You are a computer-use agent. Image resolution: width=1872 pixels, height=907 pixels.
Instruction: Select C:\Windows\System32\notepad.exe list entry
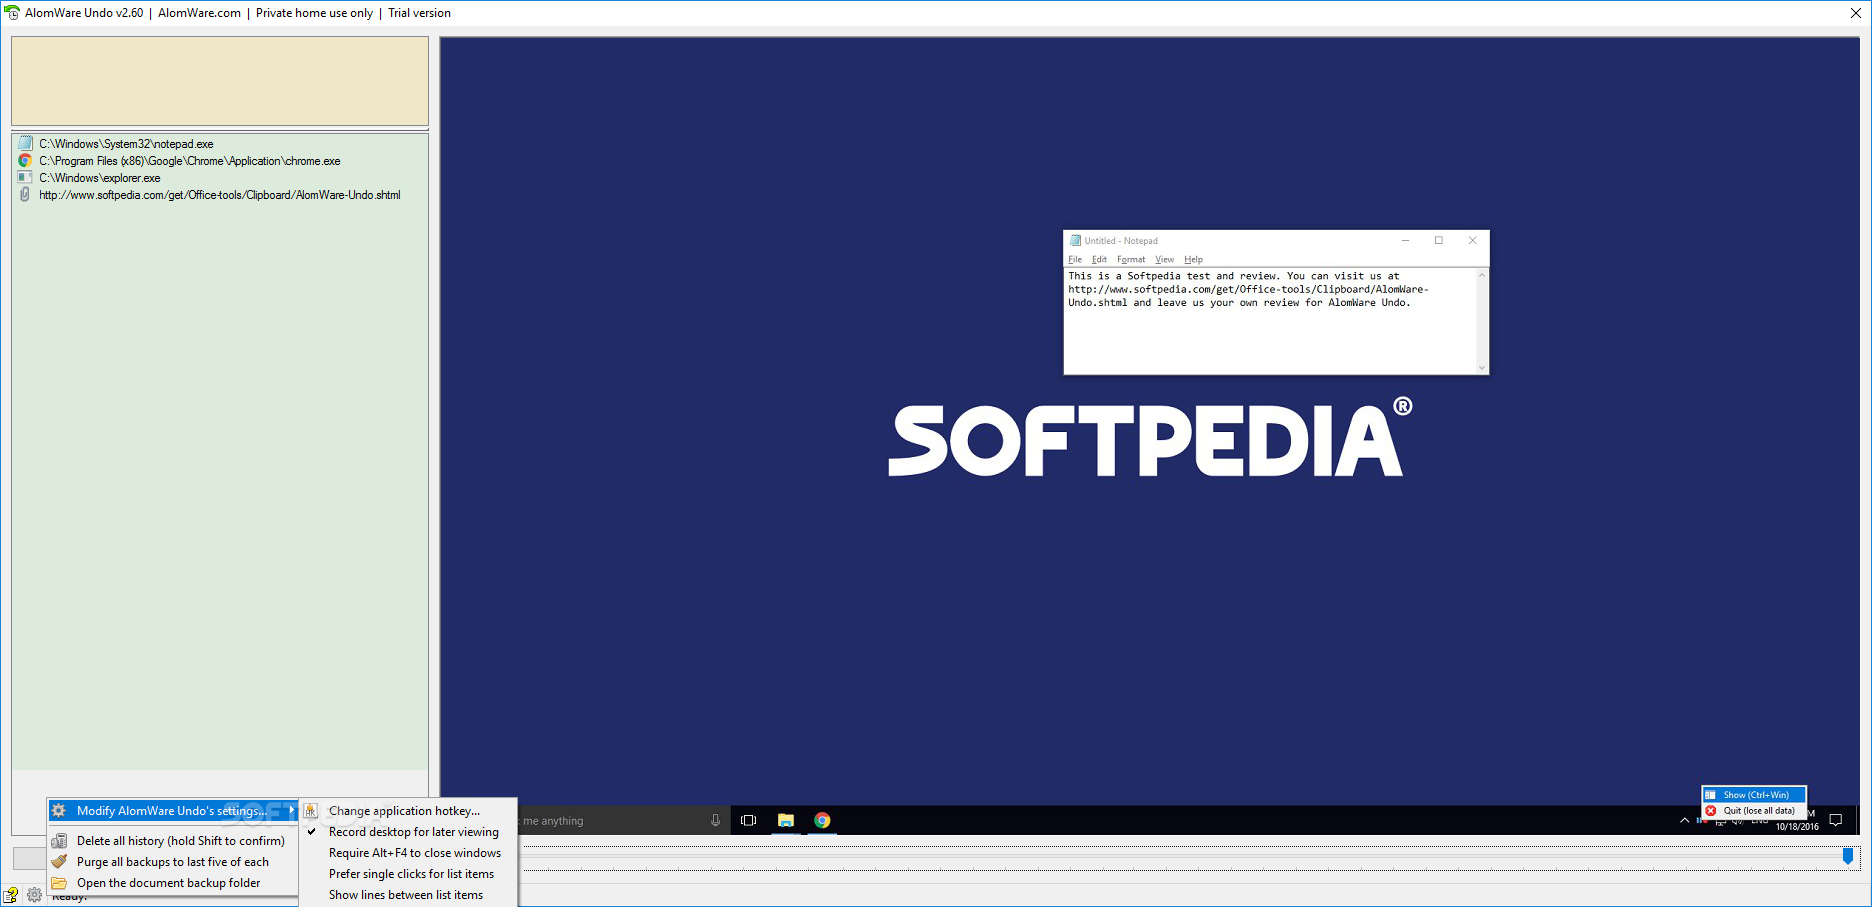(126, 143)
